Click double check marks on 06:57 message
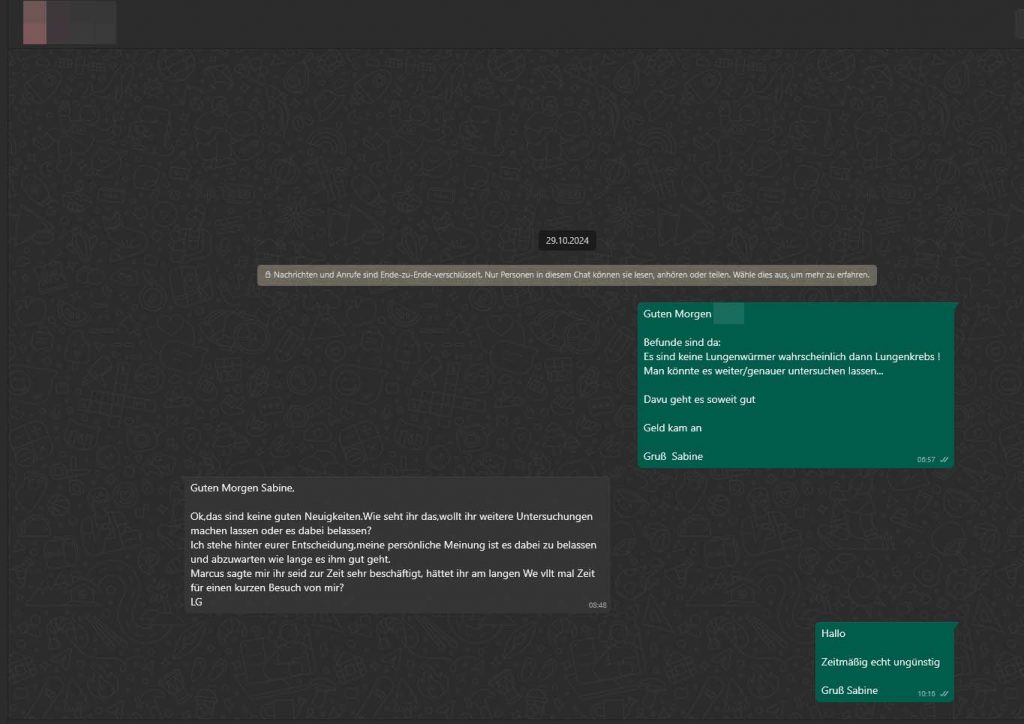1024x724 pixels. [944, 460]
